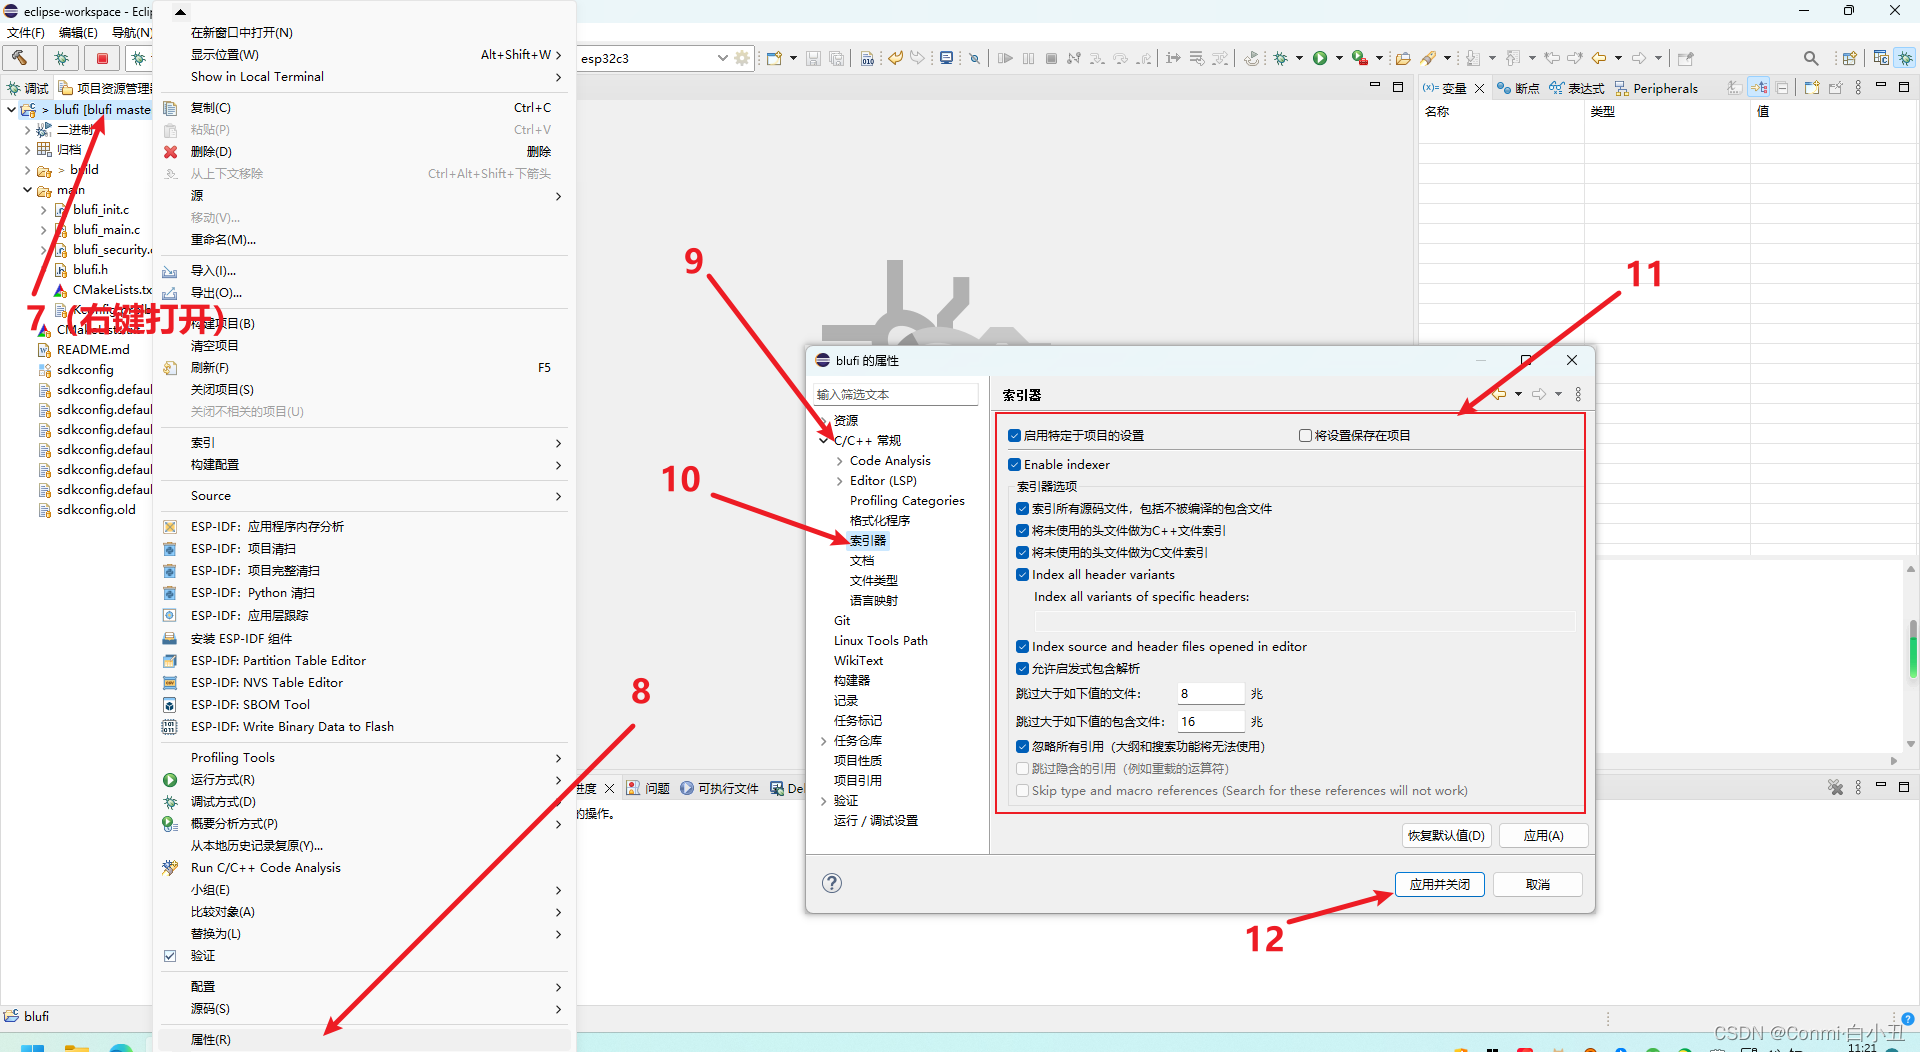The height and width of the screenshot is (1052, 1920).
Task: Click ESP-IDF SBOM Tool menu entry
Action: 250,705
